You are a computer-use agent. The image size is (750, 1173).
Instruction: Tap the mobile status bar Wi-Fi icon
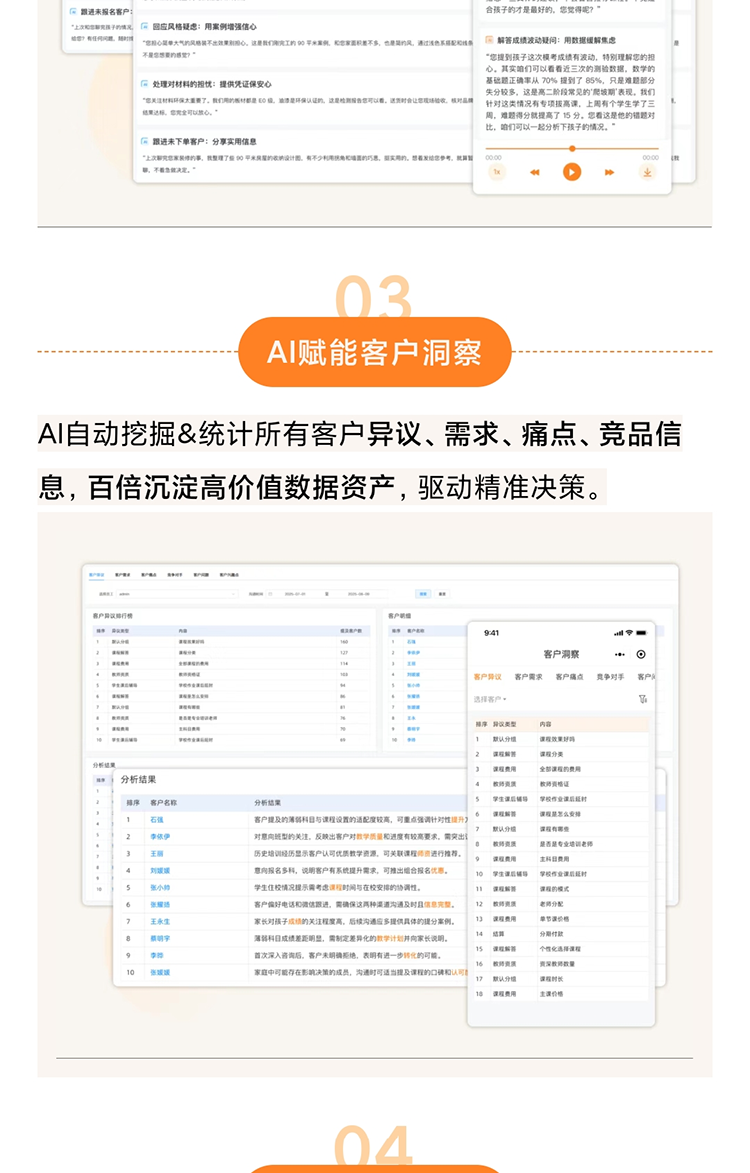click(x=629, y=633)
